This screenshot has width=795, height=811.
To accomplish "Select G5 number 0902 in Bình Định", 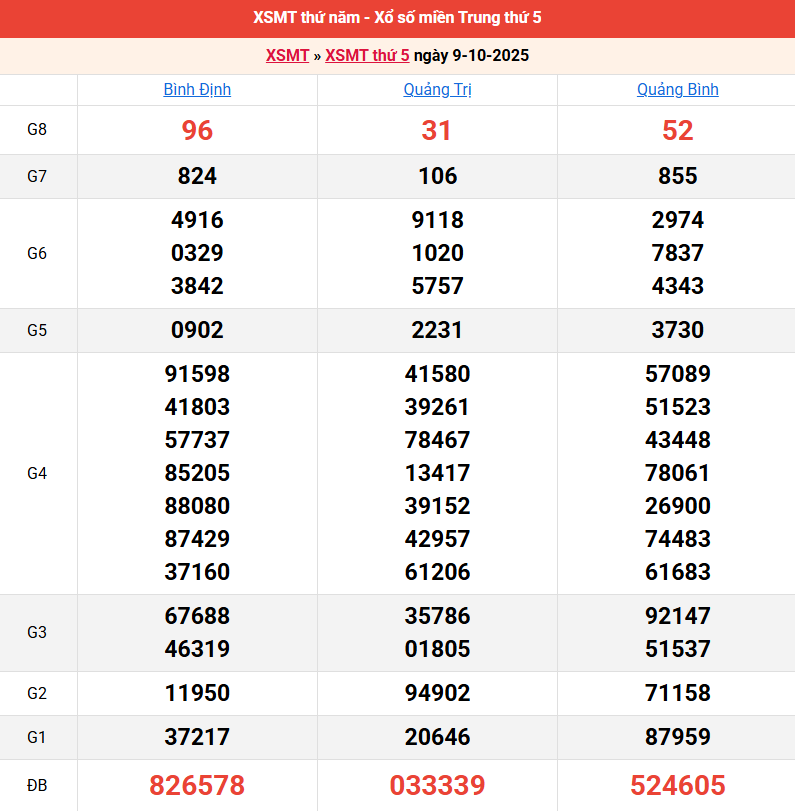I will point(197,331).
